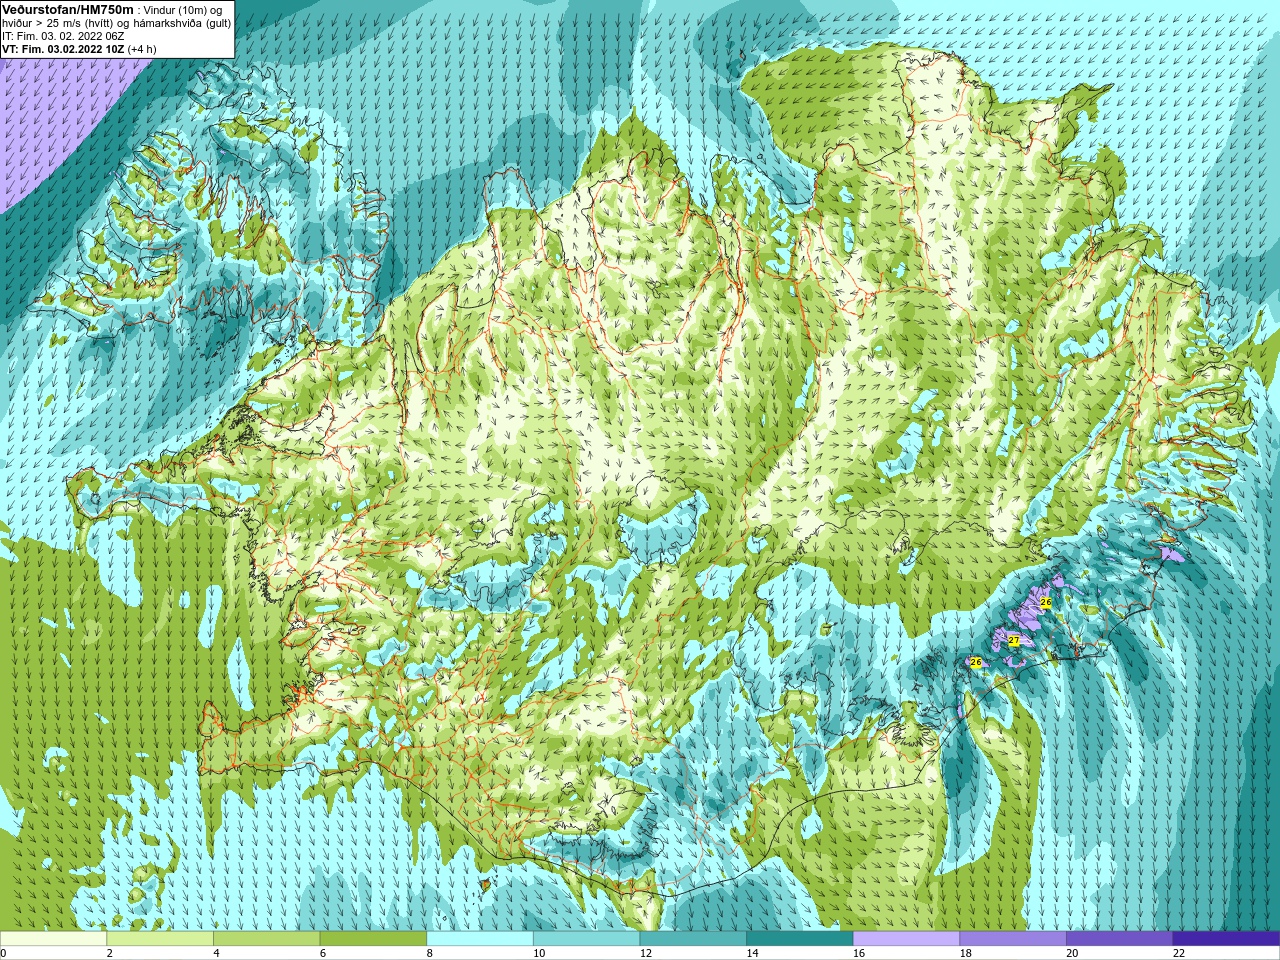Click the legend scale value 10

point(539,953)
